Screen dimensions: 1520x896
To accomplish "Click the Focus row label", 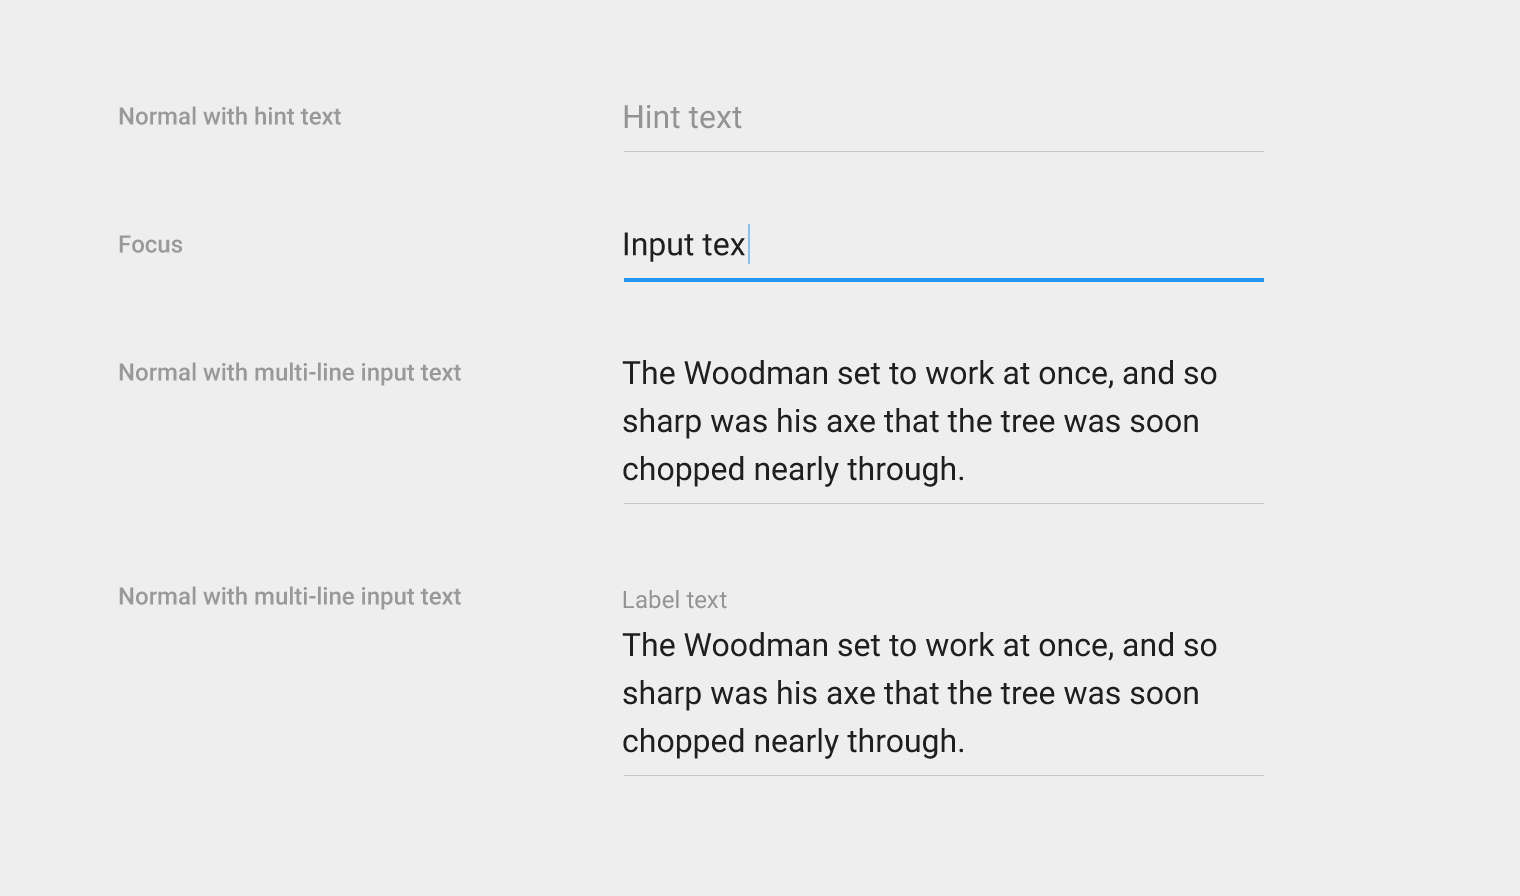I will (150, 244).
